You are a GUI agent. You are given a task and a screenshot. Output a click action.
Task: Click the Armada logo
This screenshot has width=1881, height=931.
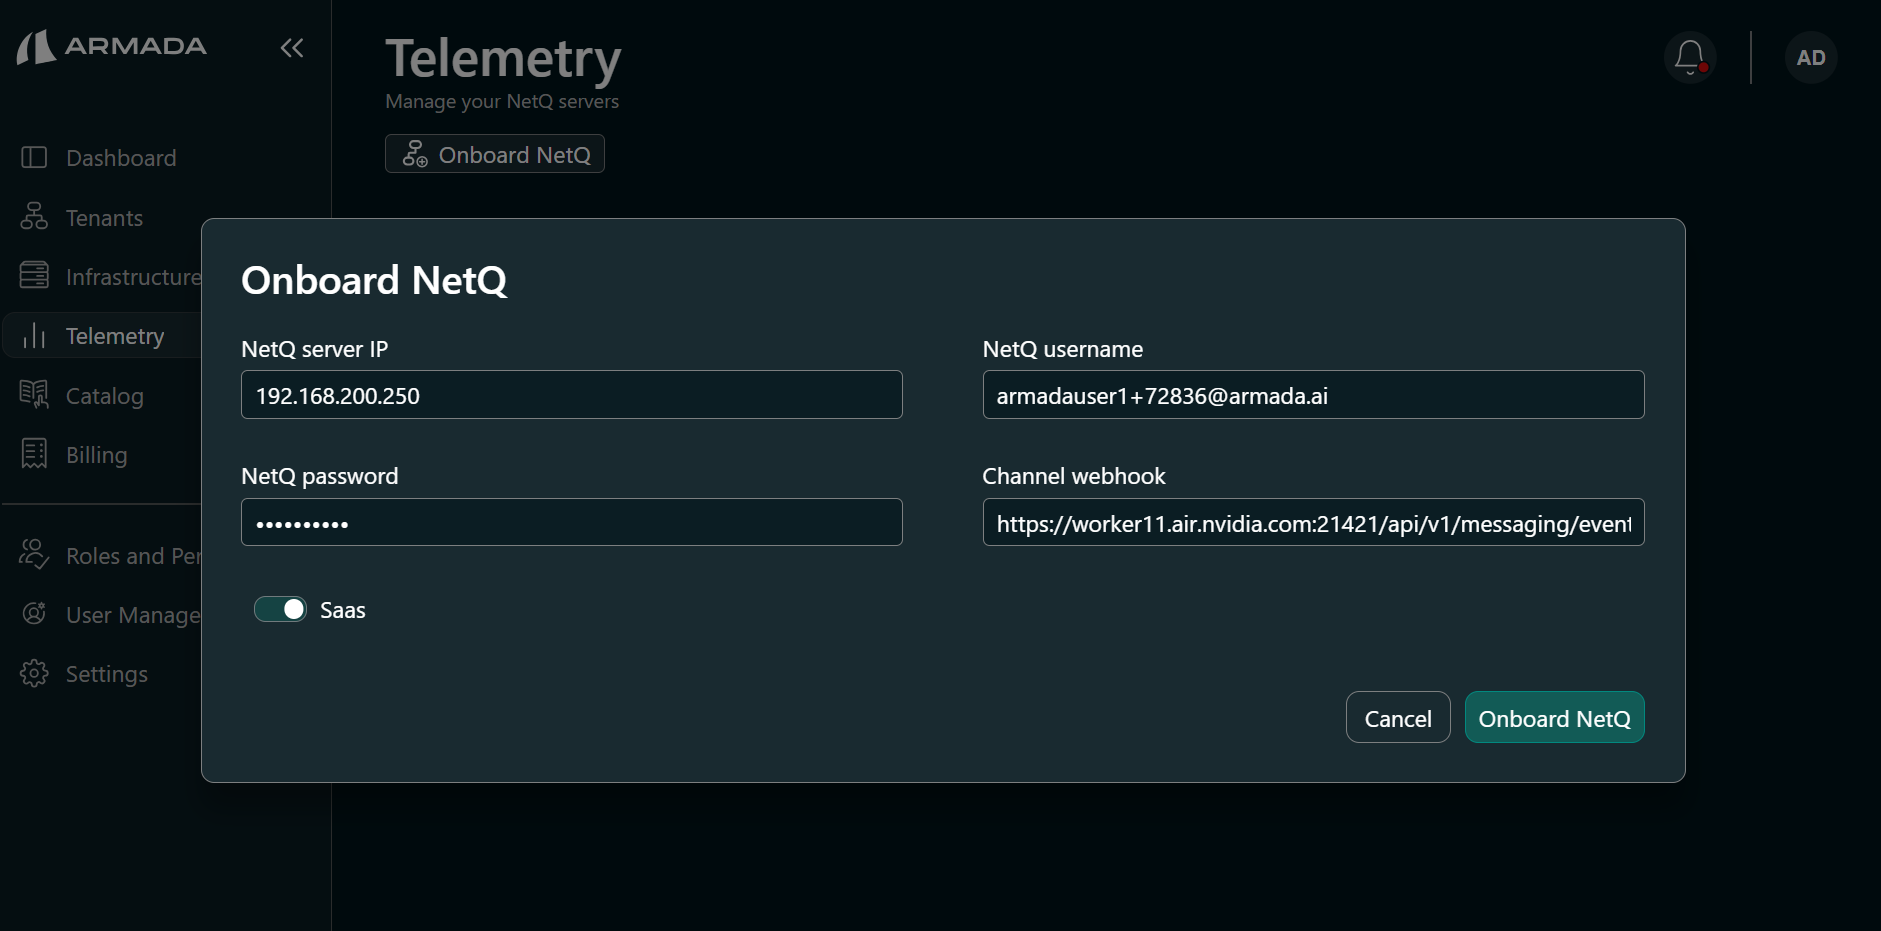112,47
